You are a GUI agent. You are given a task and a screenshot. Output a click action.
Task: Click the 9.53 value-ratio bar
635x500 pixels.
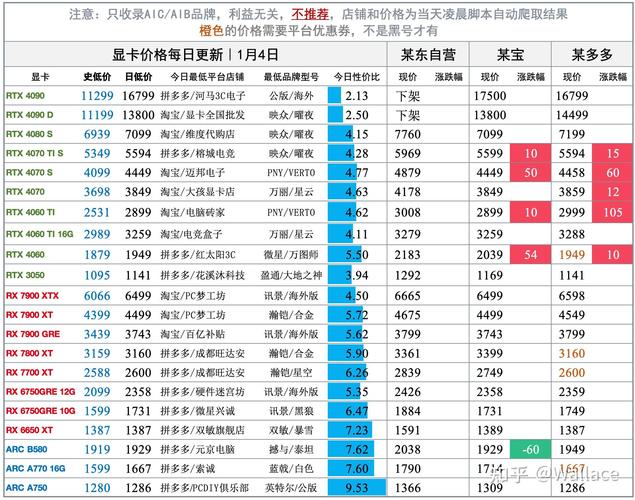(357, 487)
